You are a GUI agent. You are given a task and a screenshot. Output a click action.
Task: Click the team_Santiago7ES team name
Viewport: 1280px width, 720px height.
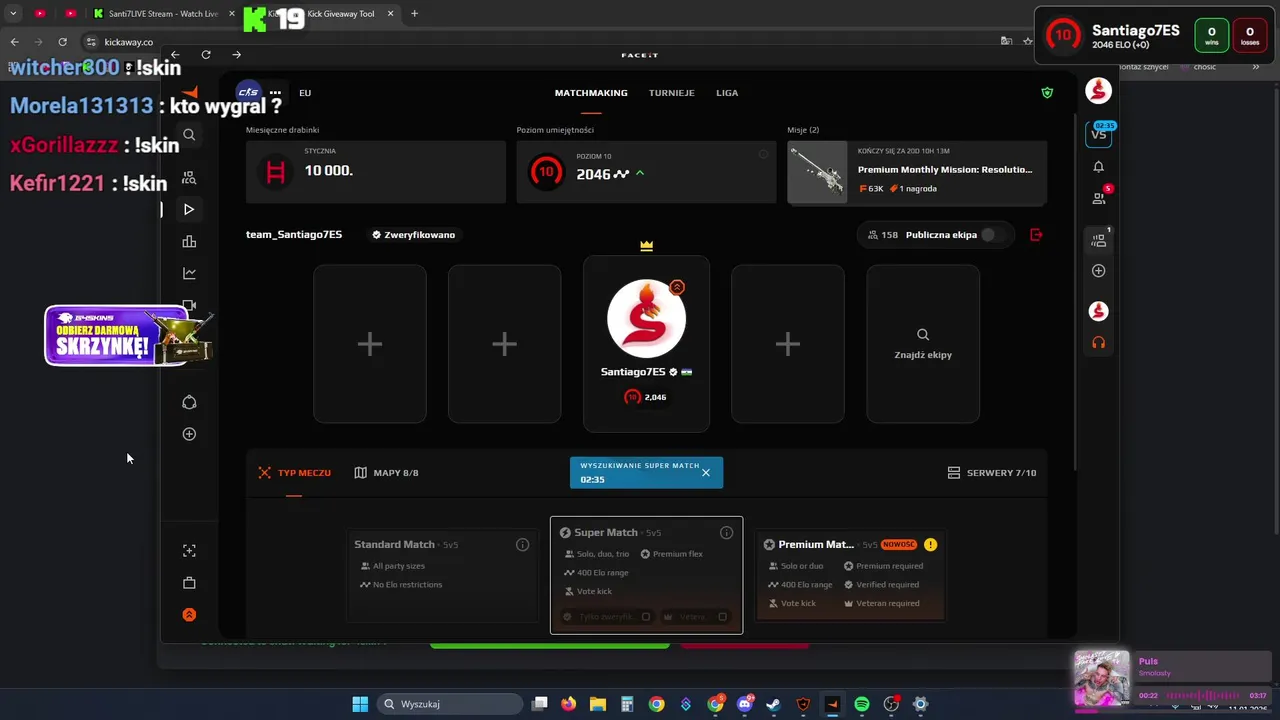[x=294, y=235]
